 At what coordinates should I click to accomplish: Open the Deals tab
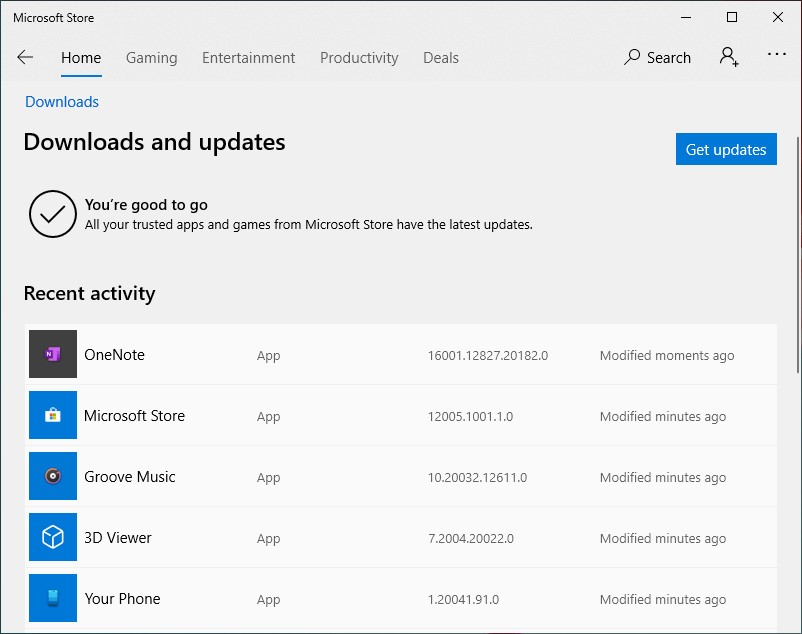[441, 58]
